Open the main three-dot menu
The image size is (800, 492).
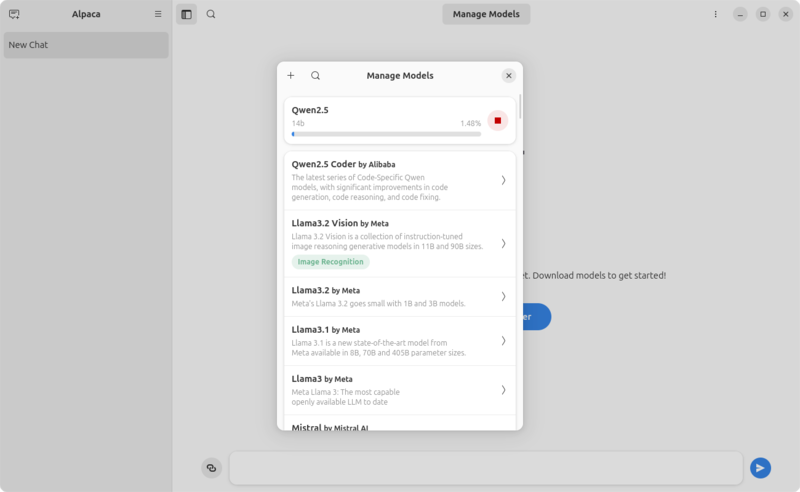tap(715, 14)
